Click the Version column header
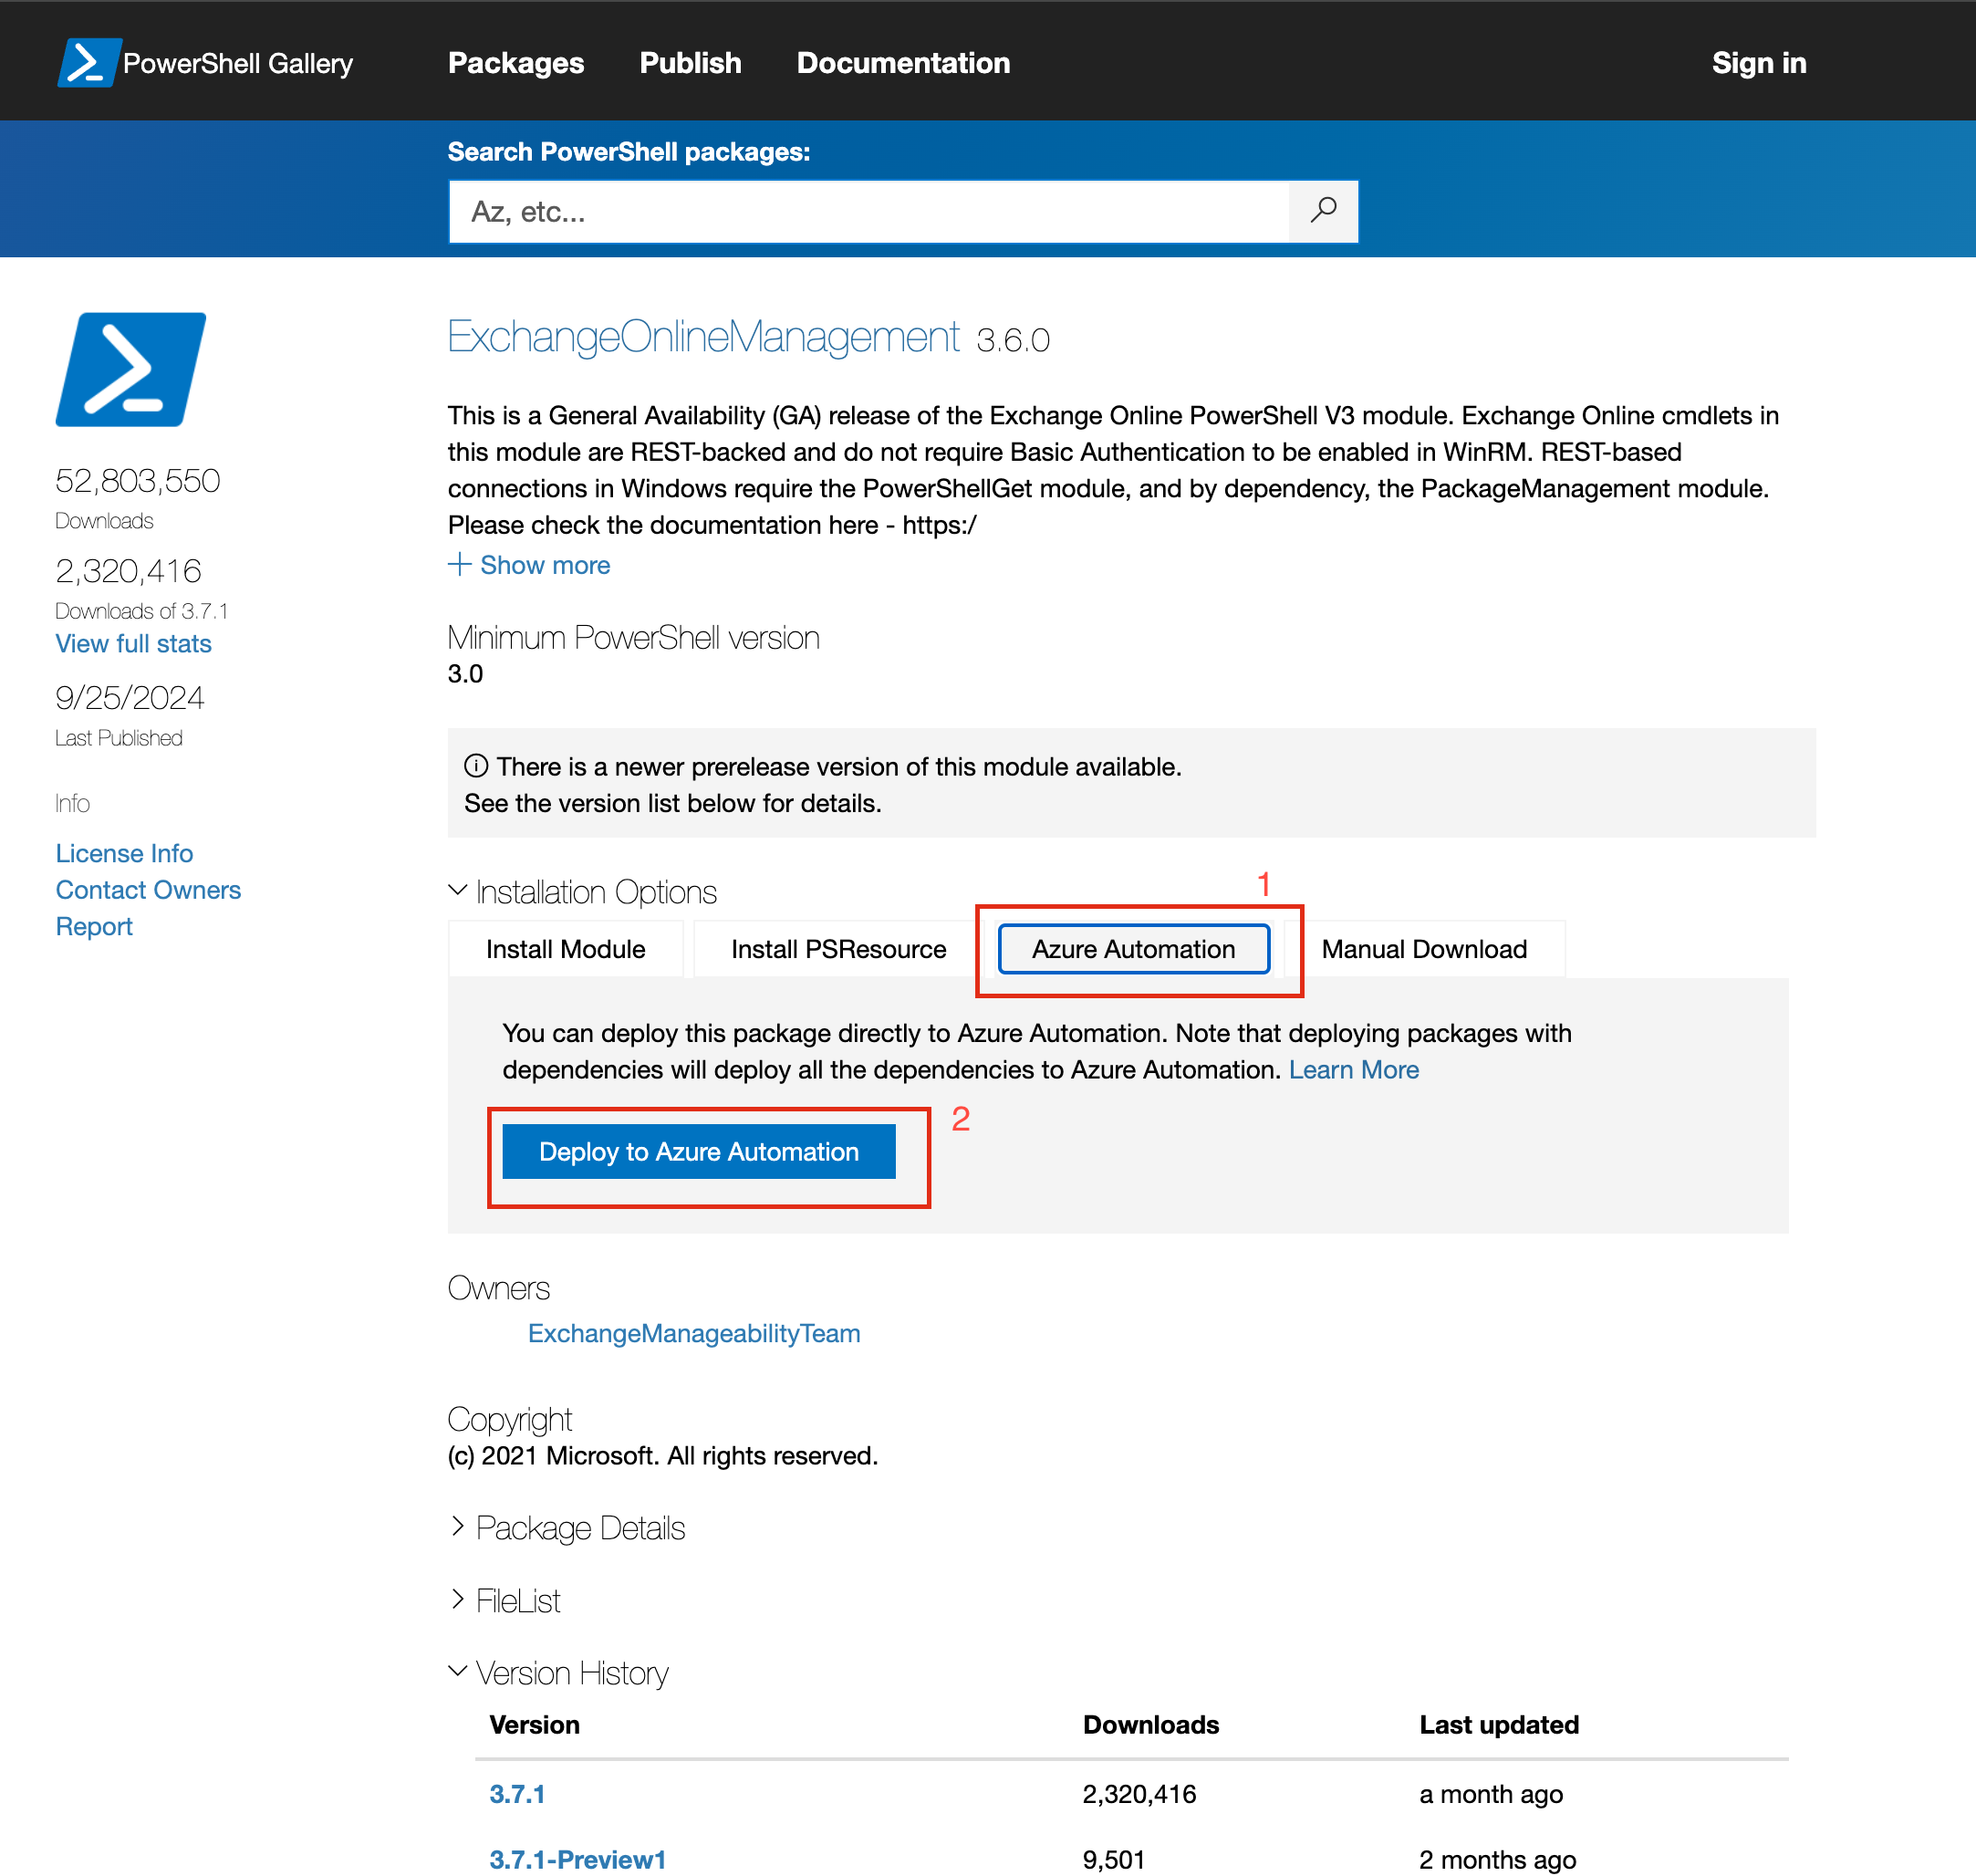Image resolution: width=1976 pixels, height=1876 pixels. (x=535, y=1725)
